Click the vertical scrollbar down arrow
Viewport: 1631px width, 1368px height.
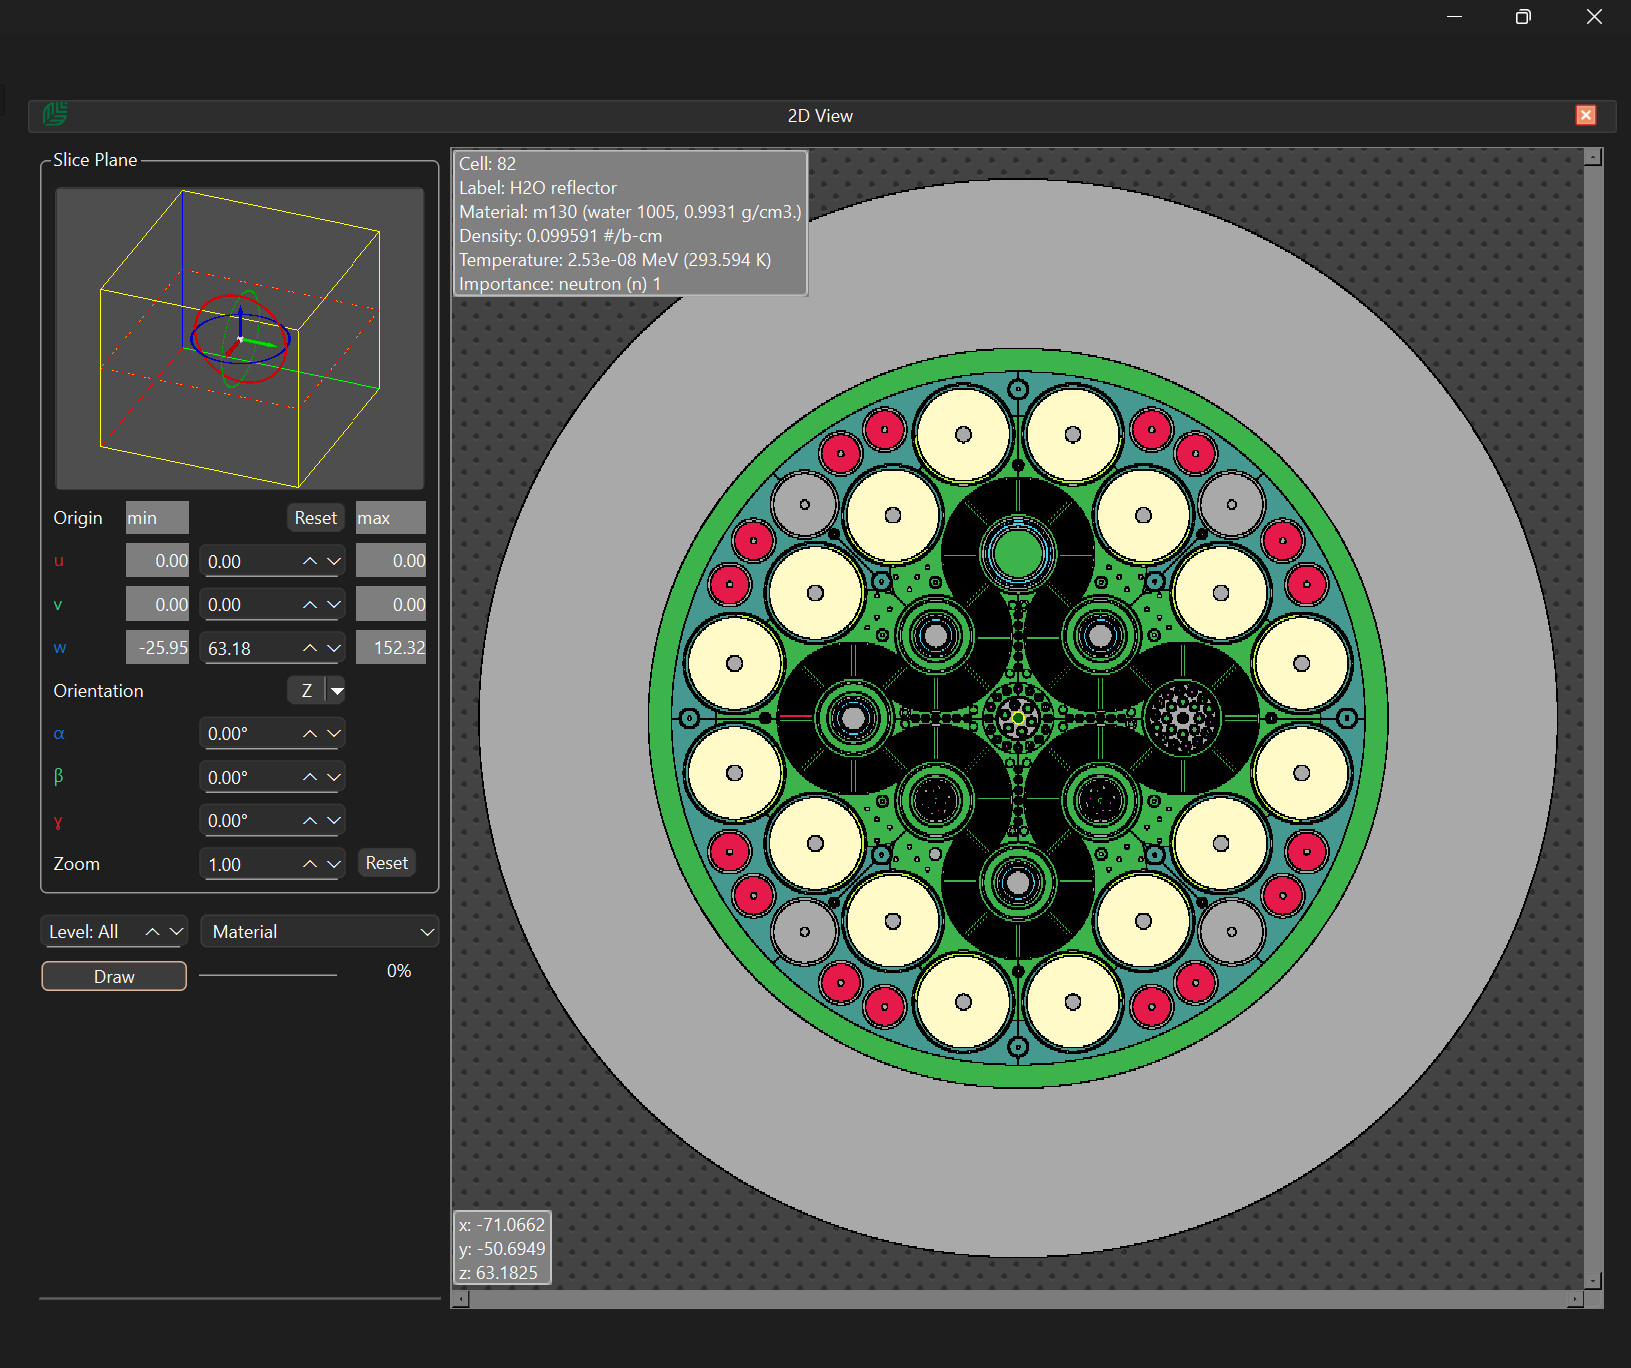tap(1594, 1281)
